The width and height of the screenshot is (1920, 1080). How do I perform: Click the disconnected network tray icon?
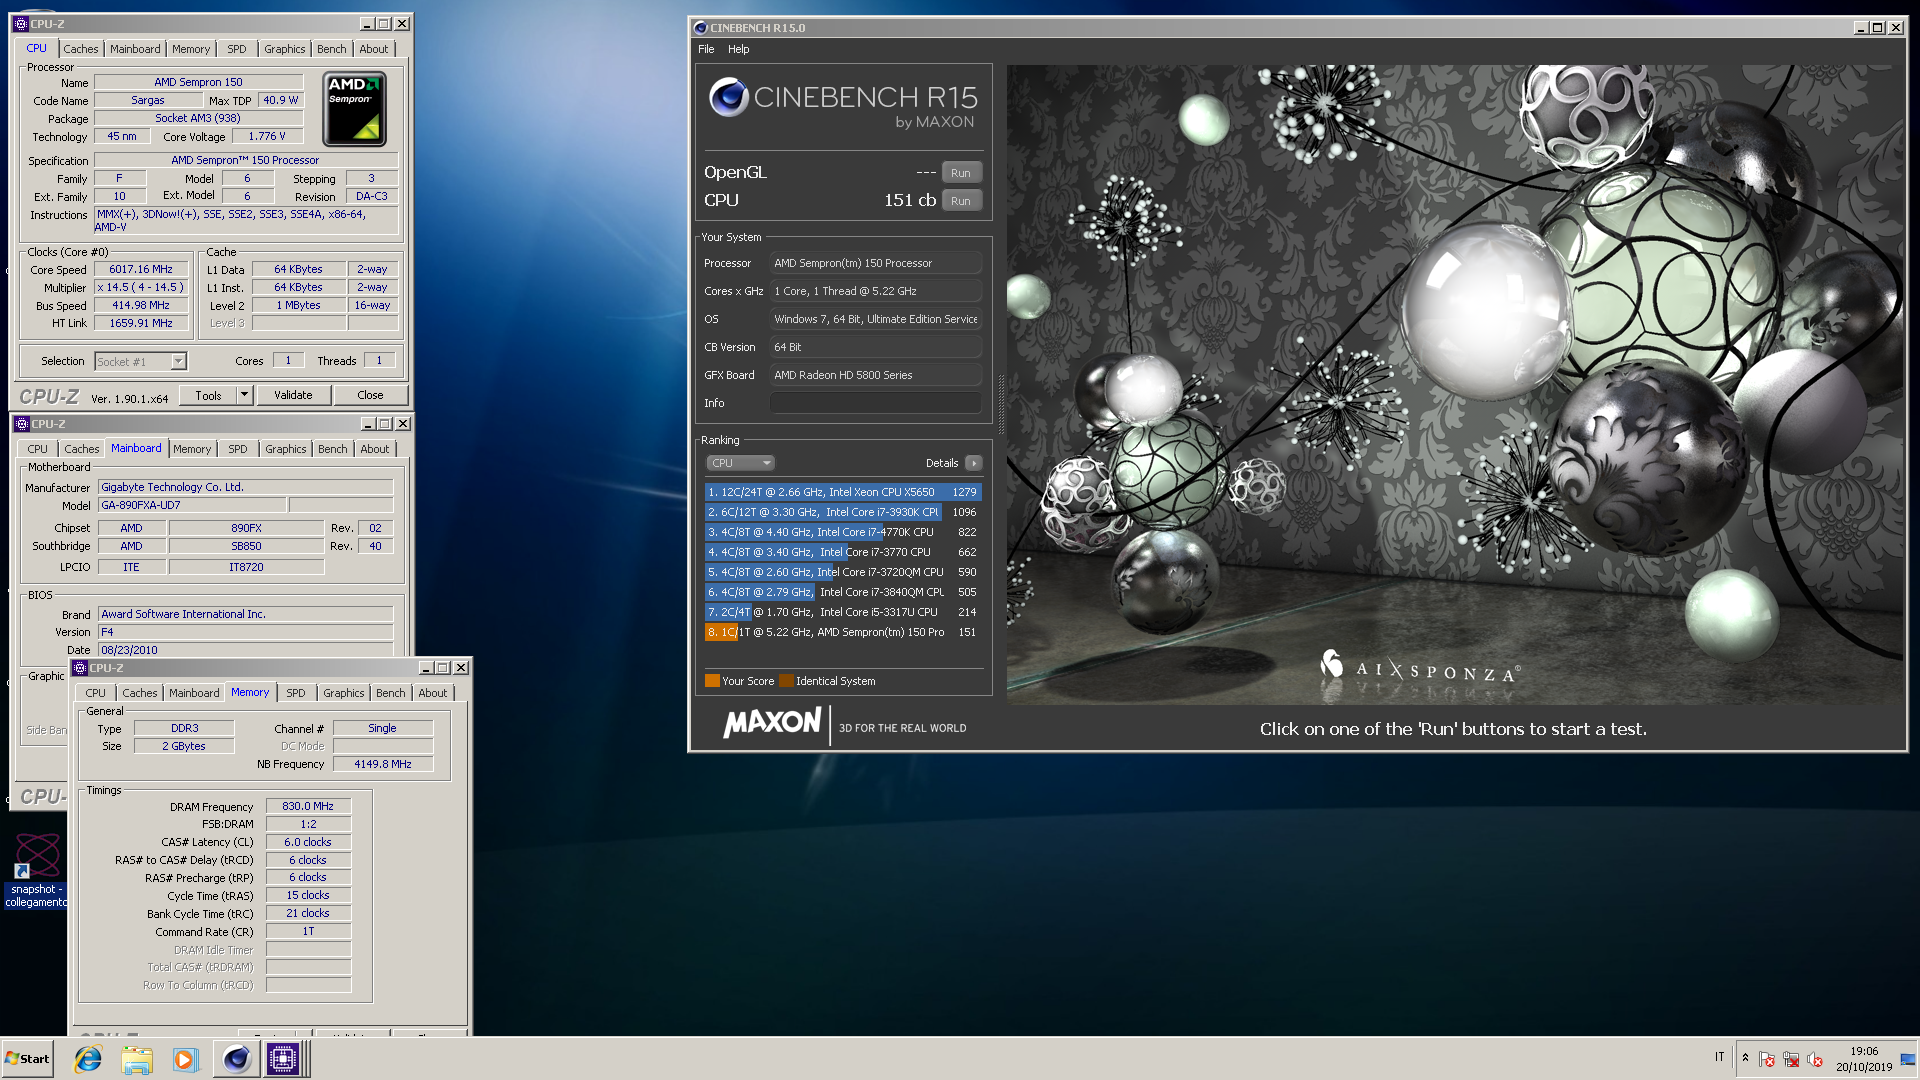1791,1059
